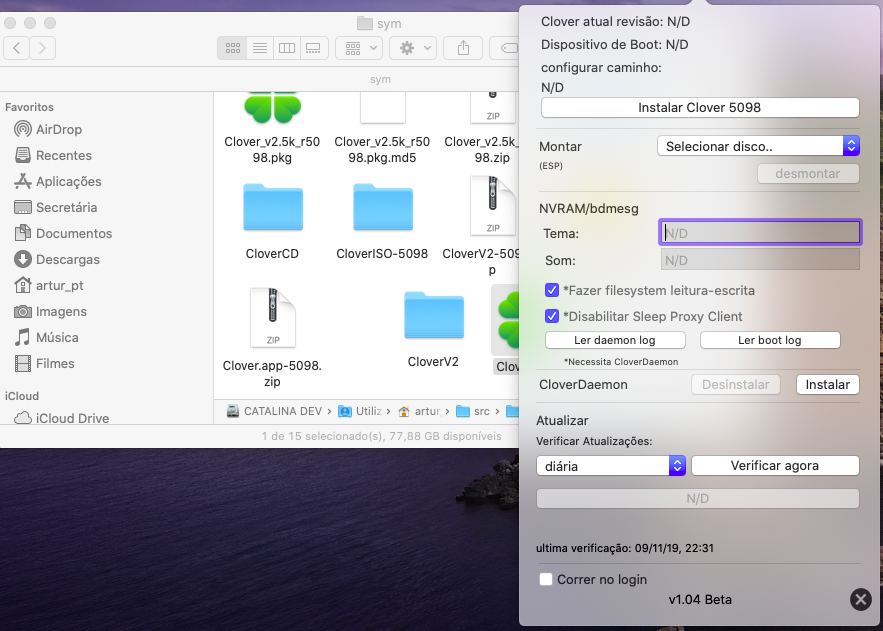Go forward in Finder window
This screenshot has height=631, width=883.
(x=42, y=48)
